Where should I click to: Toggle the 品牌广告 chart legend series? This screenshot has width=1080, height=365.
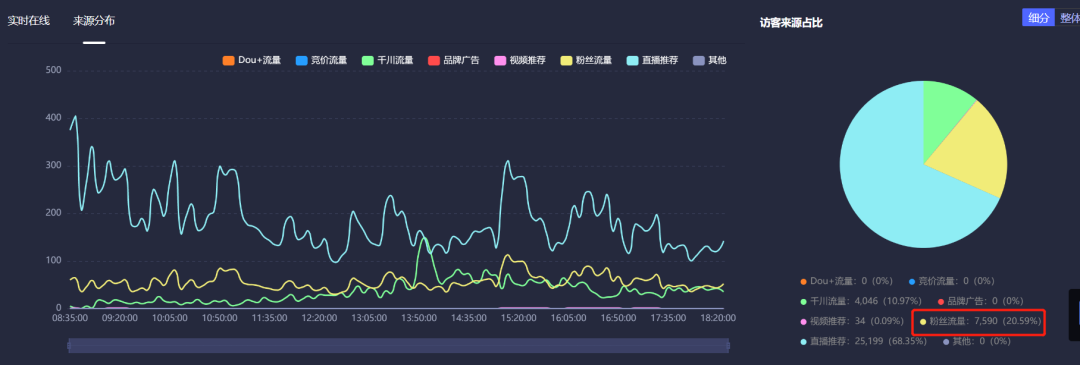[453, 61]
